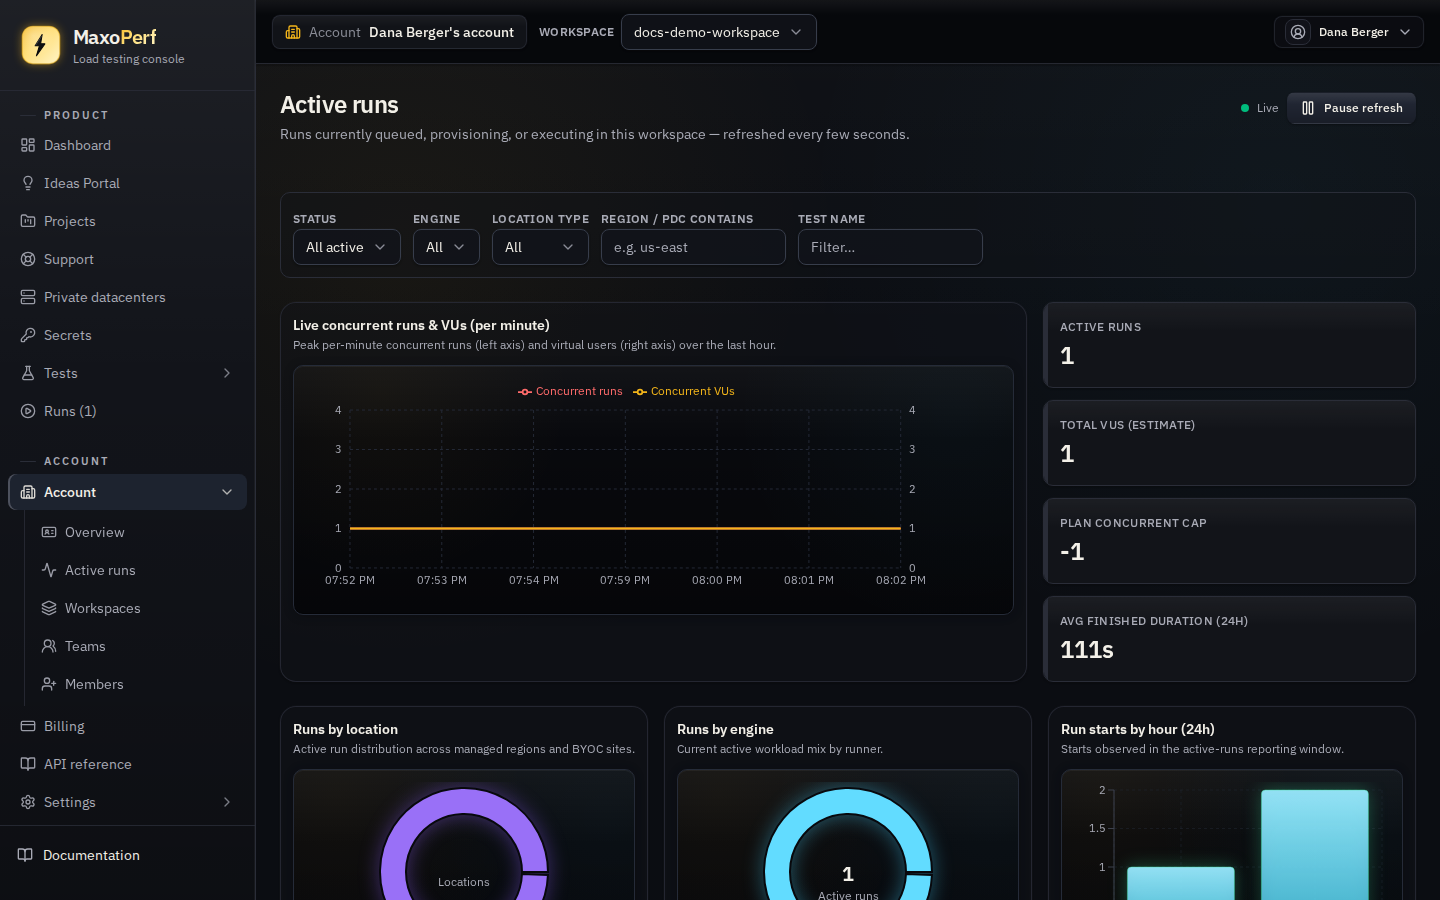Select Members under Account
This screenshot has width=1440, height=900.
click(x=137, y=684)
